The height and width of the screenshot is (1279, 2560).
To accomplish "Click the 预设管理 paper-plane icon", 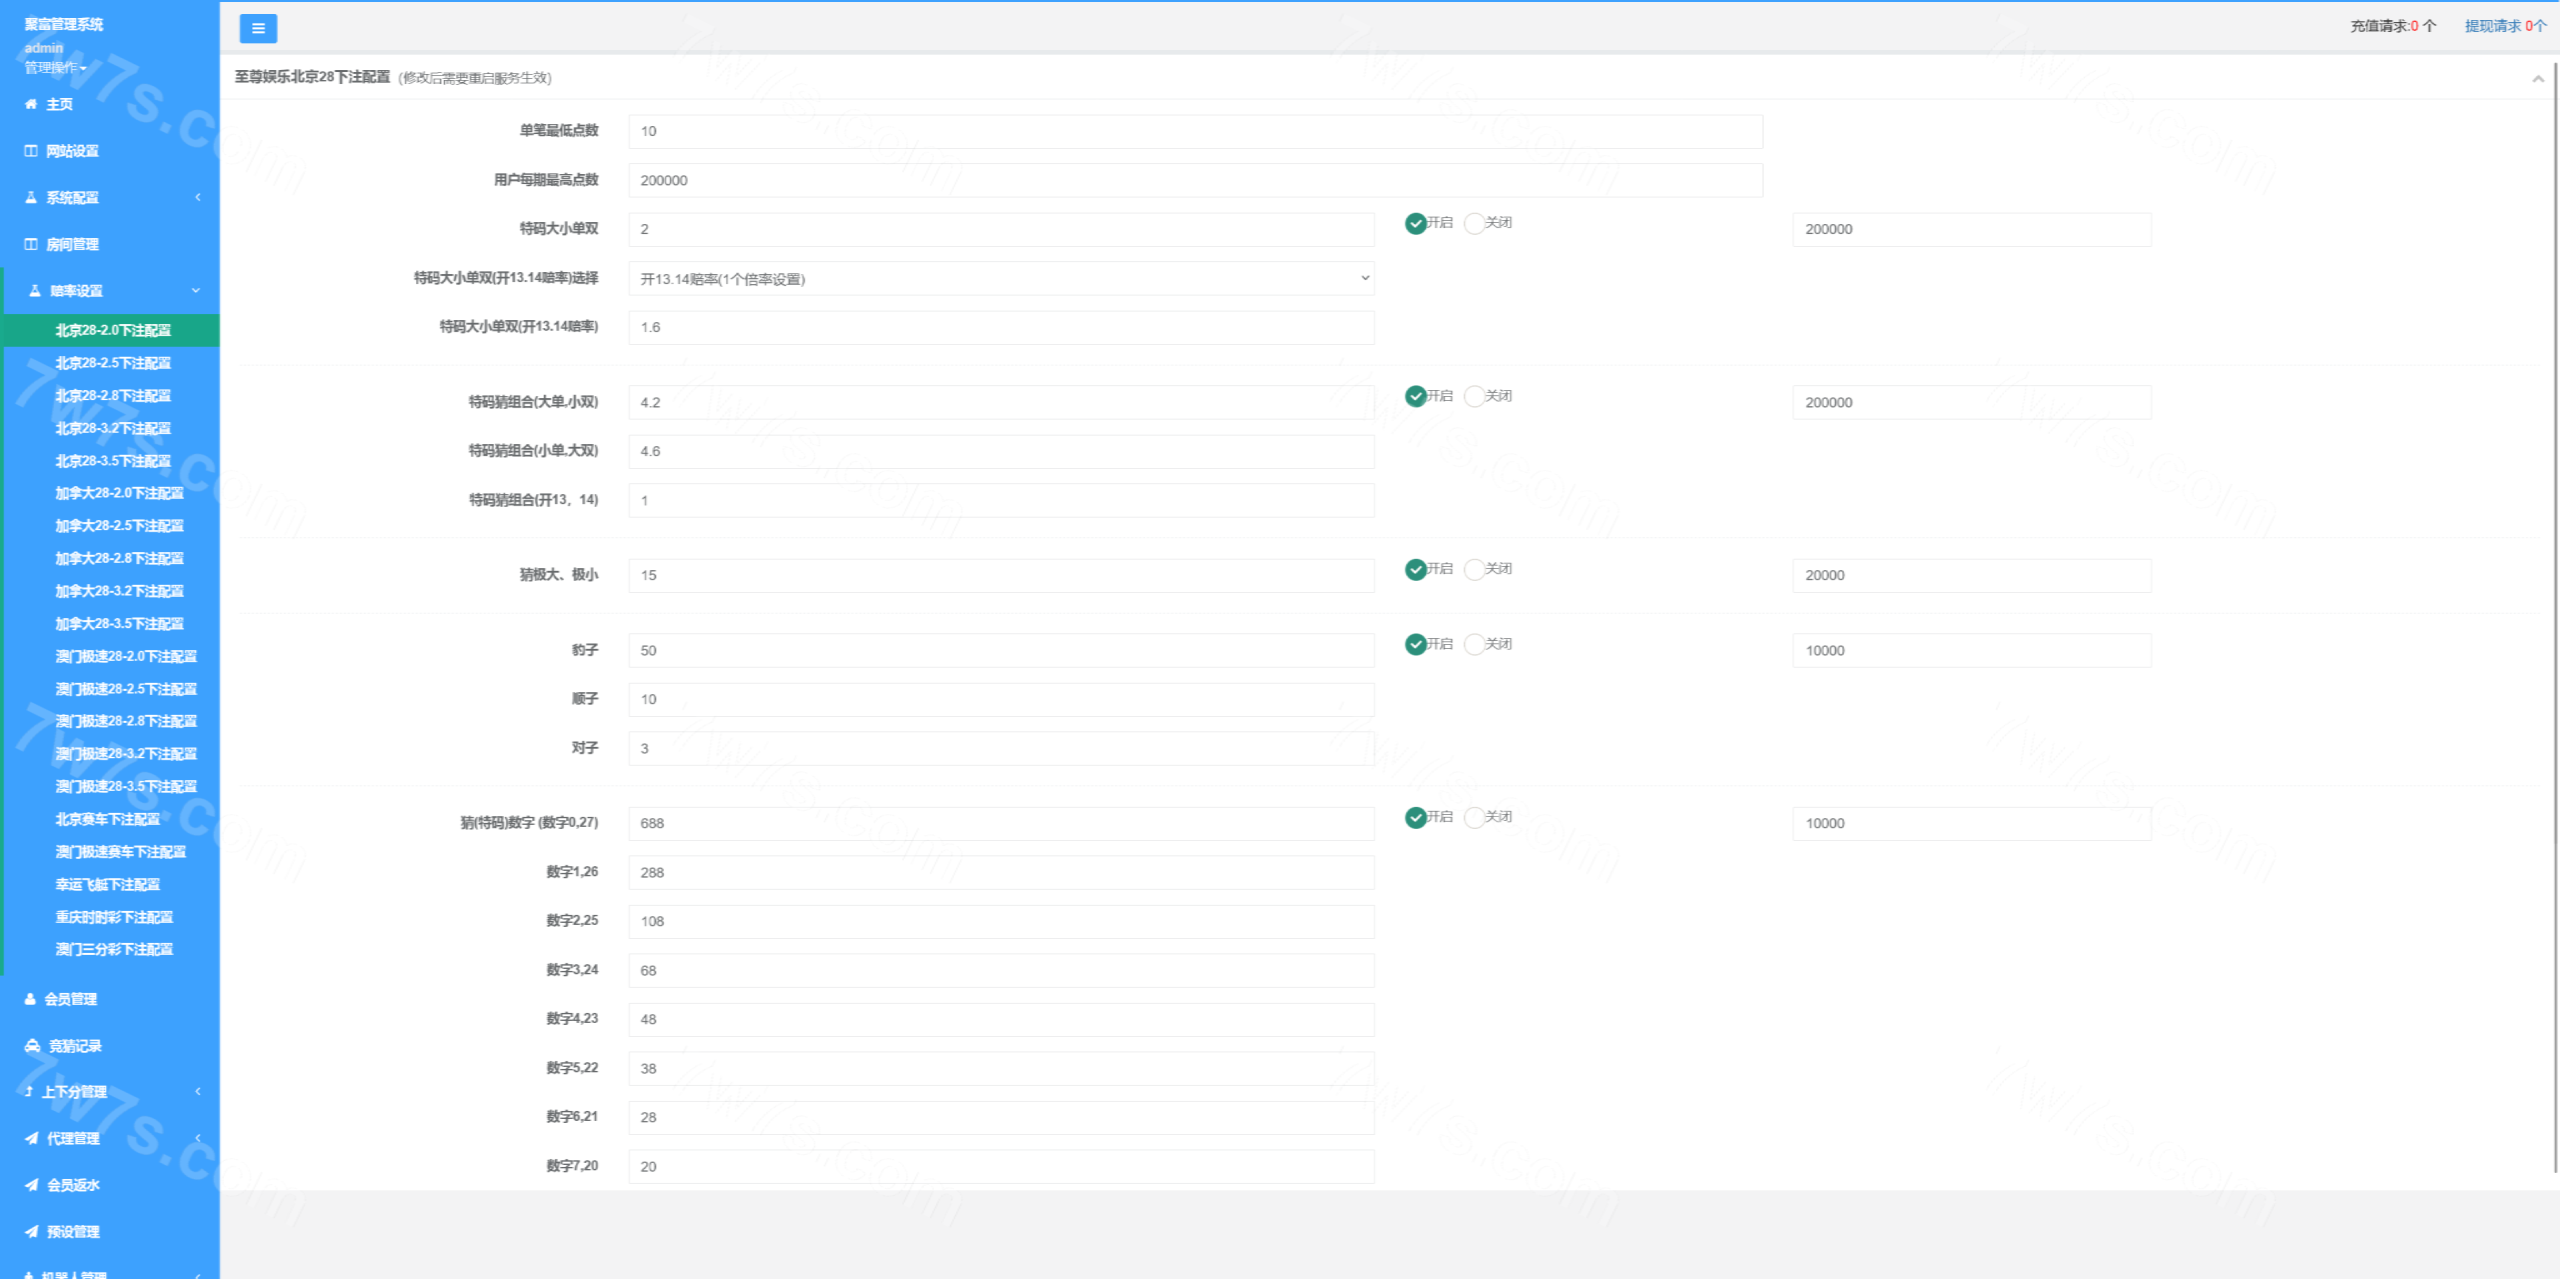I will tap(32, 1232).
